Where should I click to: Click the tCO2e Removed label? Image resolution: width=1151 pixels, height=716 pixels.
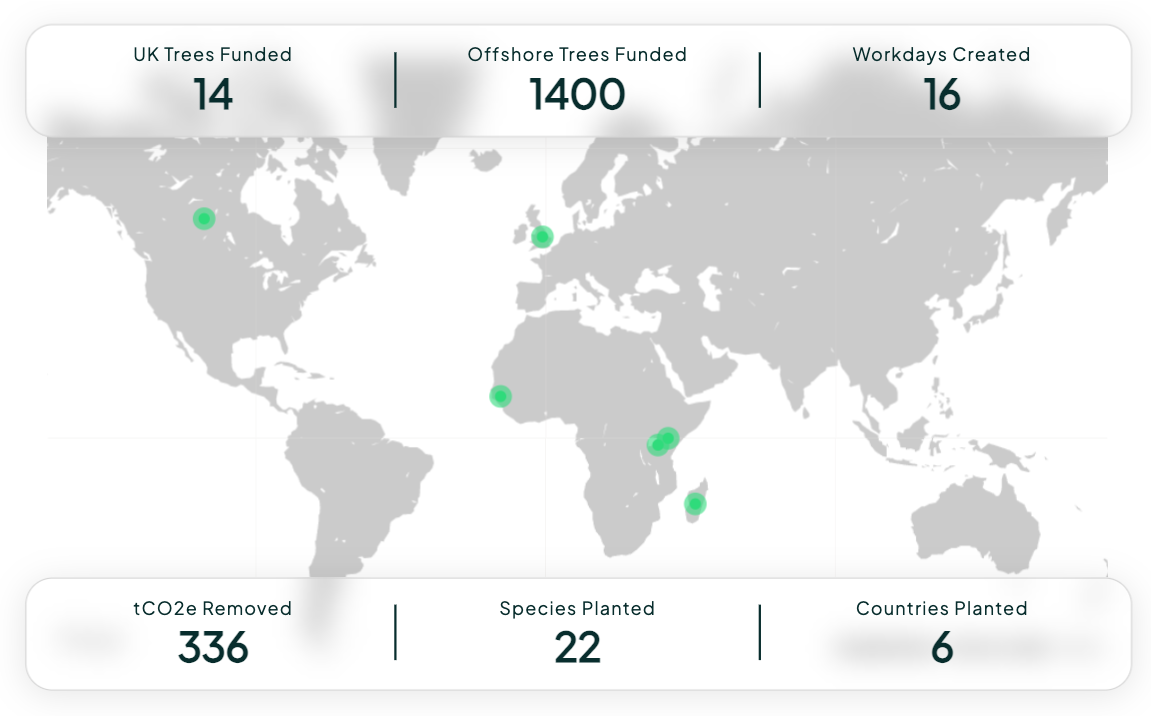(213, 608)
